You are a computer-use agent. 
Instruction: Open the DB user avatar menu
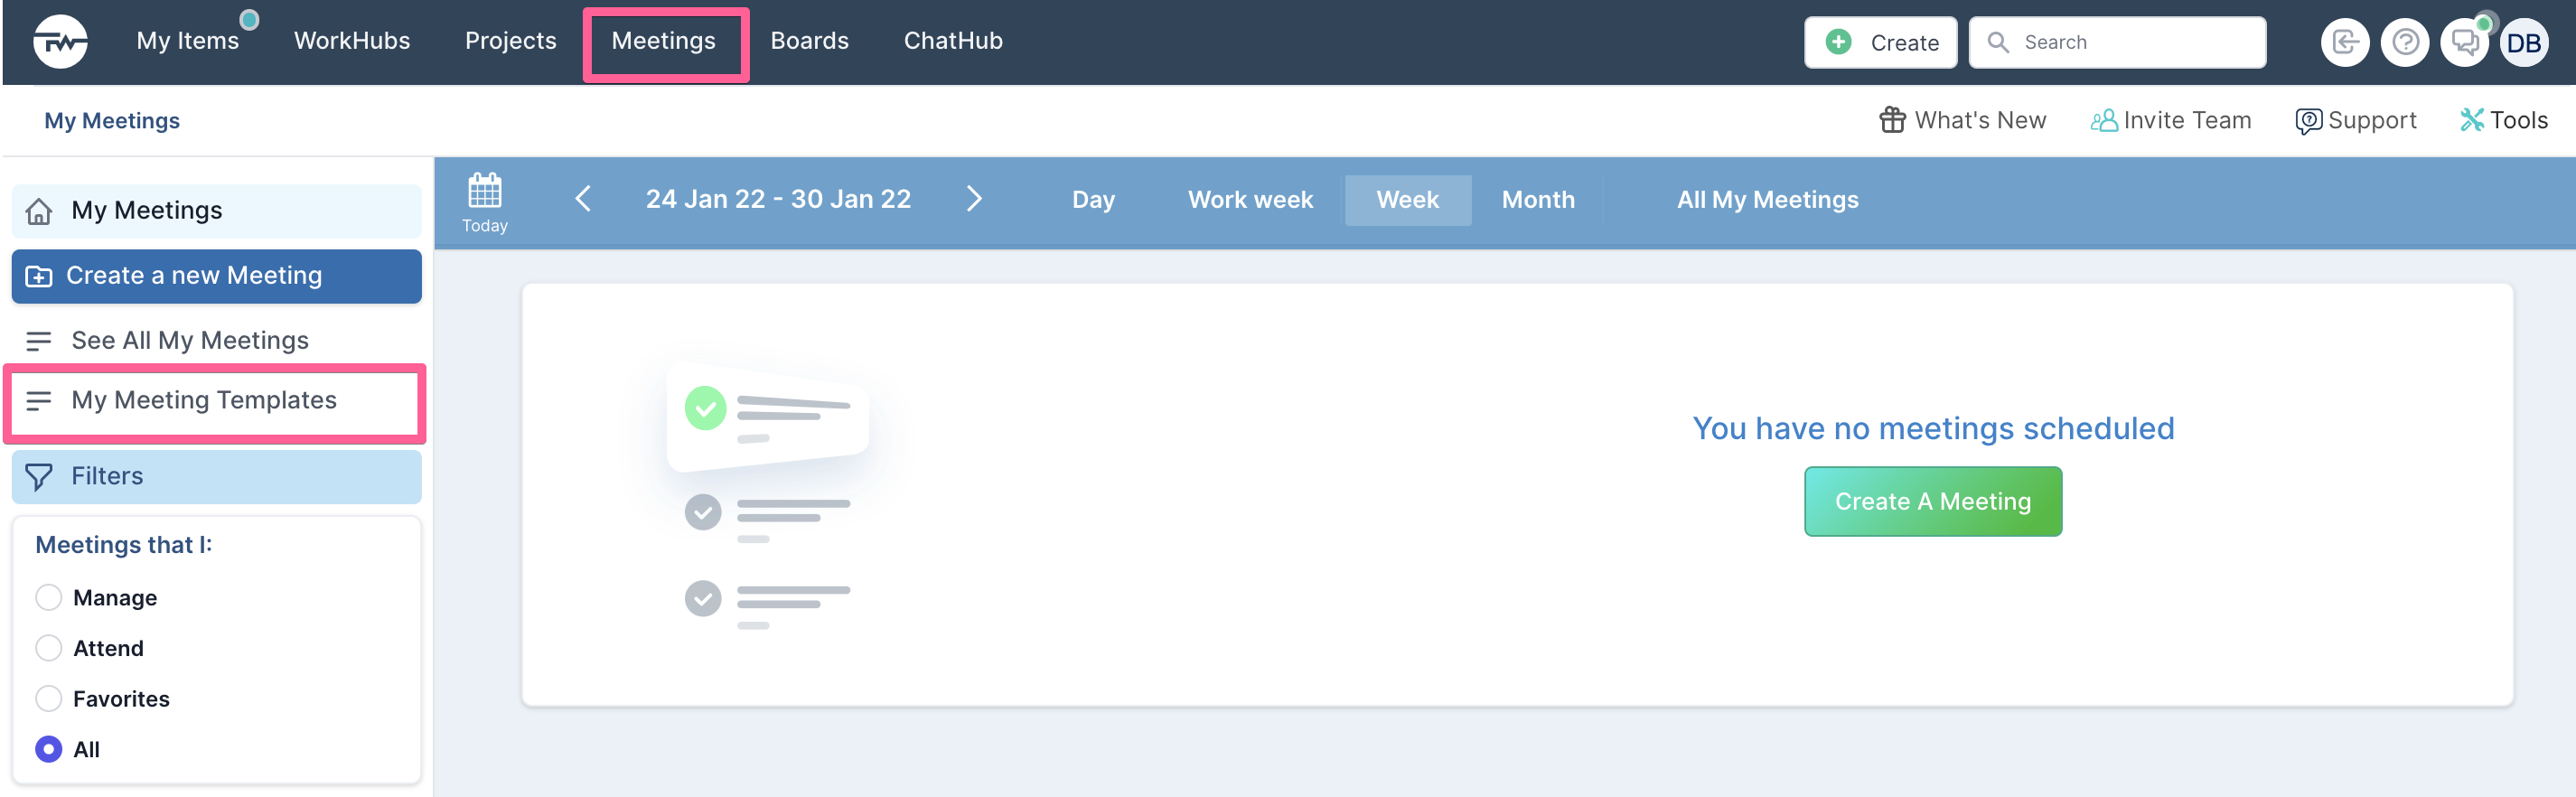[2523, 42]
